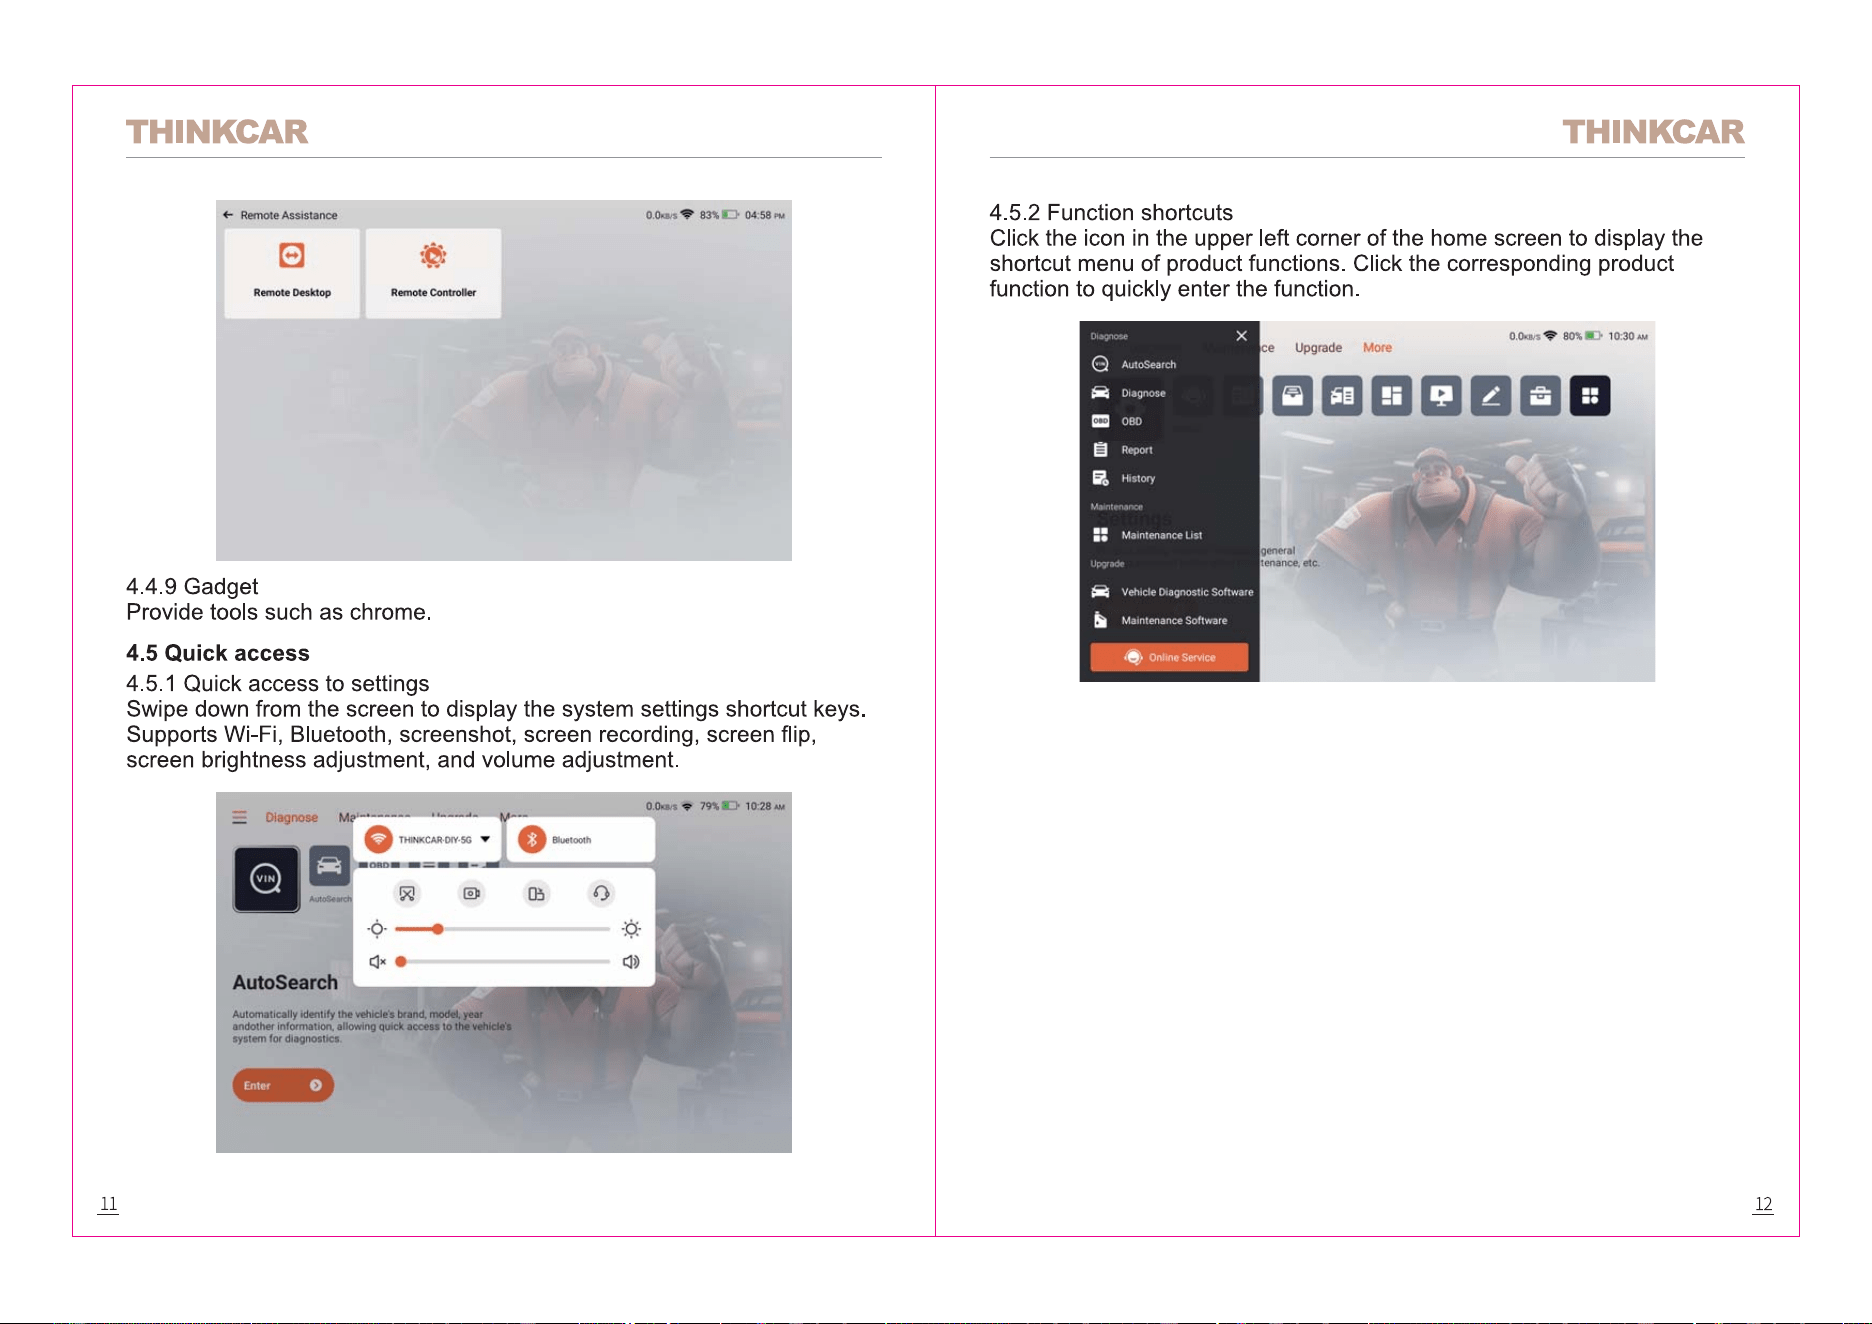Viewport: 1872px width, 1324px height.
Task: Open Report from the shortcut menu
Action: tap(1138, 450)
